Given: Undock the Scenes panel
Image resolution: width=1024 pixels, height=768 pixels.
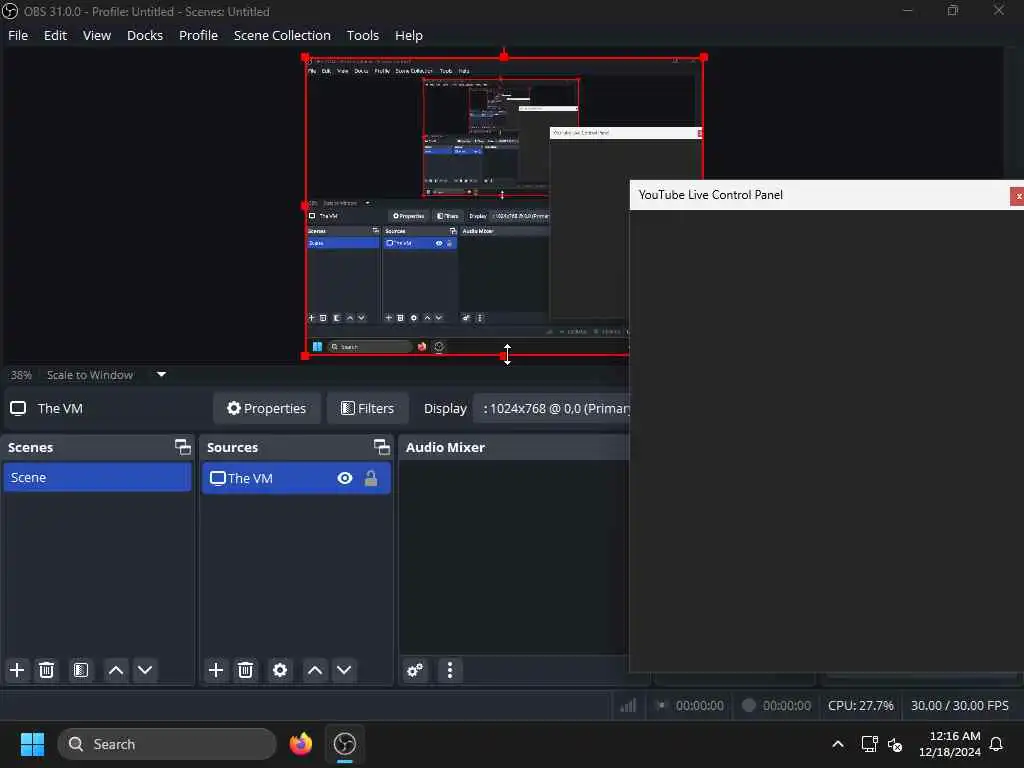Looking at the screenshot, I should (183, 447).
